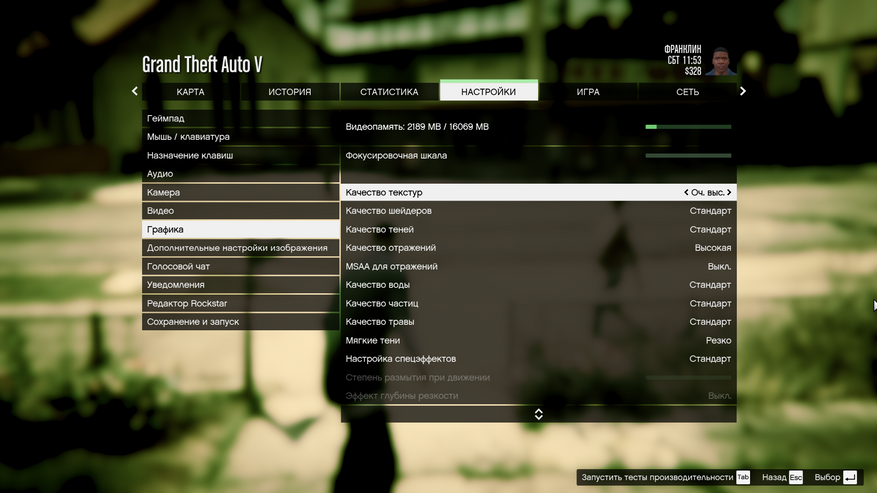877x493 pixels.
Task: Open the ИСТОРИЯ tab
Action: click(x=290, y=92)
